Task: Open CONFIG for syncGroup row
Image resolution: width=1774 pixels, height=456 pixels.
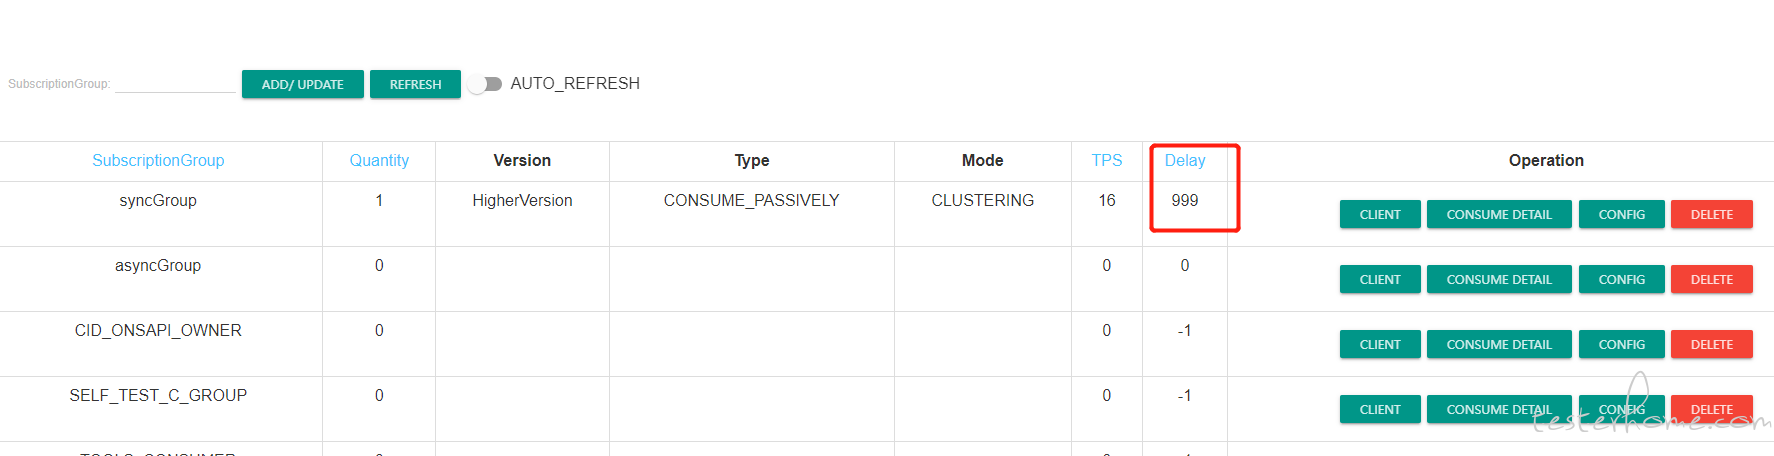Action: pos(1622,214)
